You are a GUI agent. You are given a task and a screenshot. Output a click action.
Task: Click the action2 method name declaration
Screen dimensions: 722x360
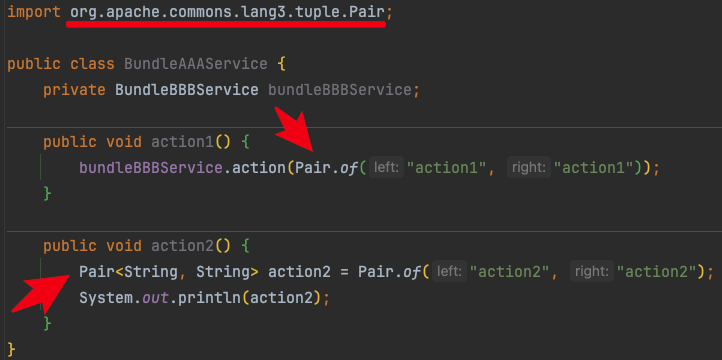(x=182, y=246)
